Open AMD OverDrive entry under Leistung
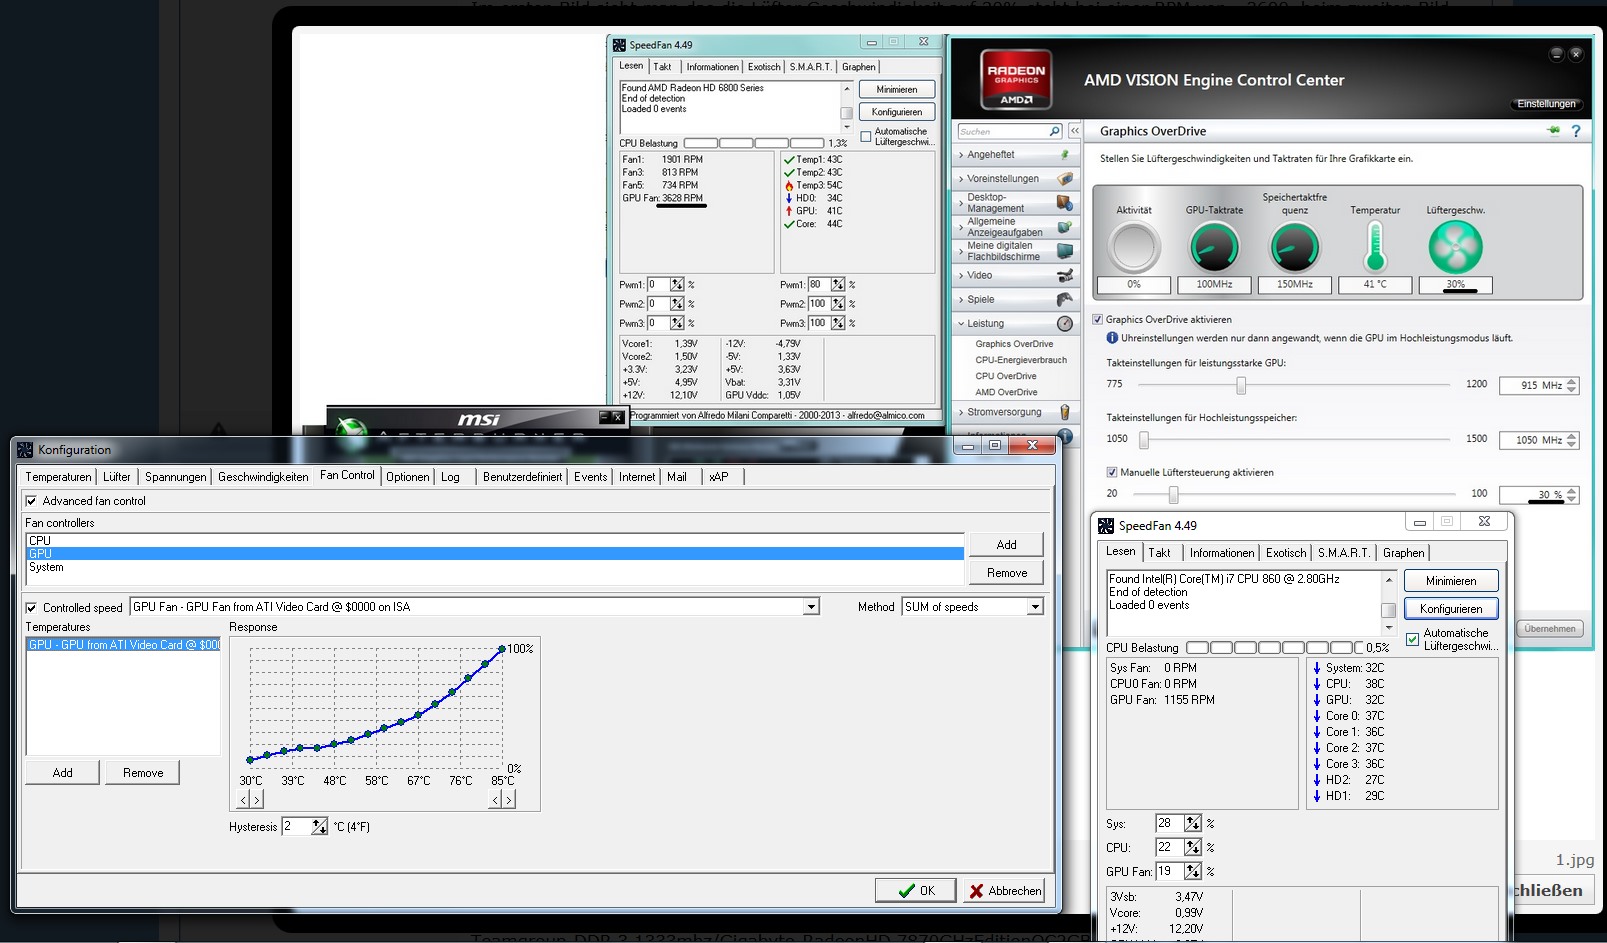The height and width of the screenshot is (943, 1607). click(1006, 392)
